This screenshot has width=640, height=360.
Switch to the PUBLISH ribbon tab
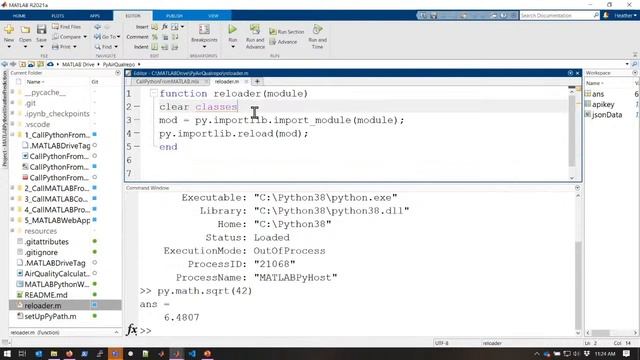174,16
